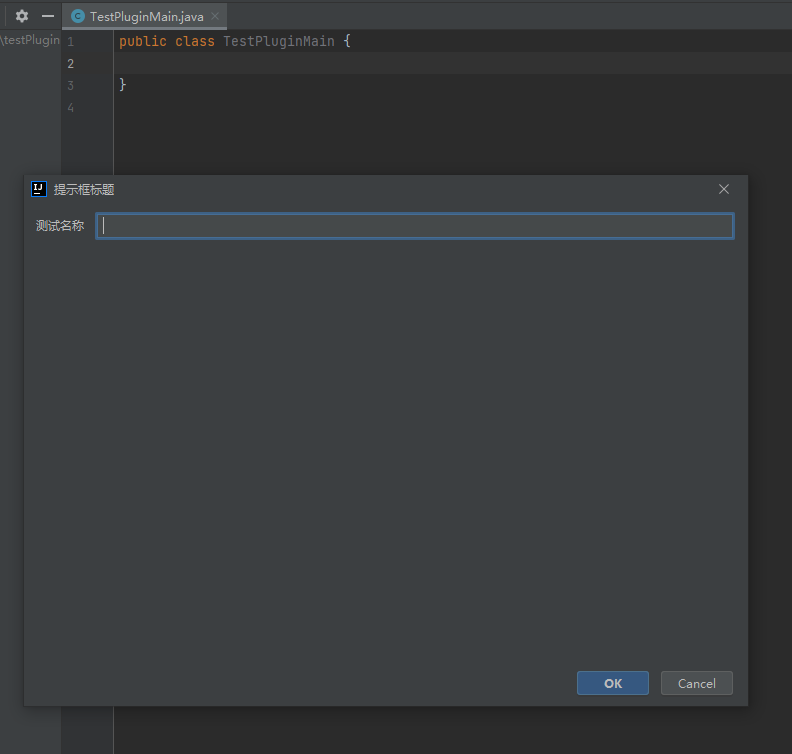The width and height of the screenshot is (792, 754).
Task: Focus the 测试名称 text input field
Action: pos(415,226)
